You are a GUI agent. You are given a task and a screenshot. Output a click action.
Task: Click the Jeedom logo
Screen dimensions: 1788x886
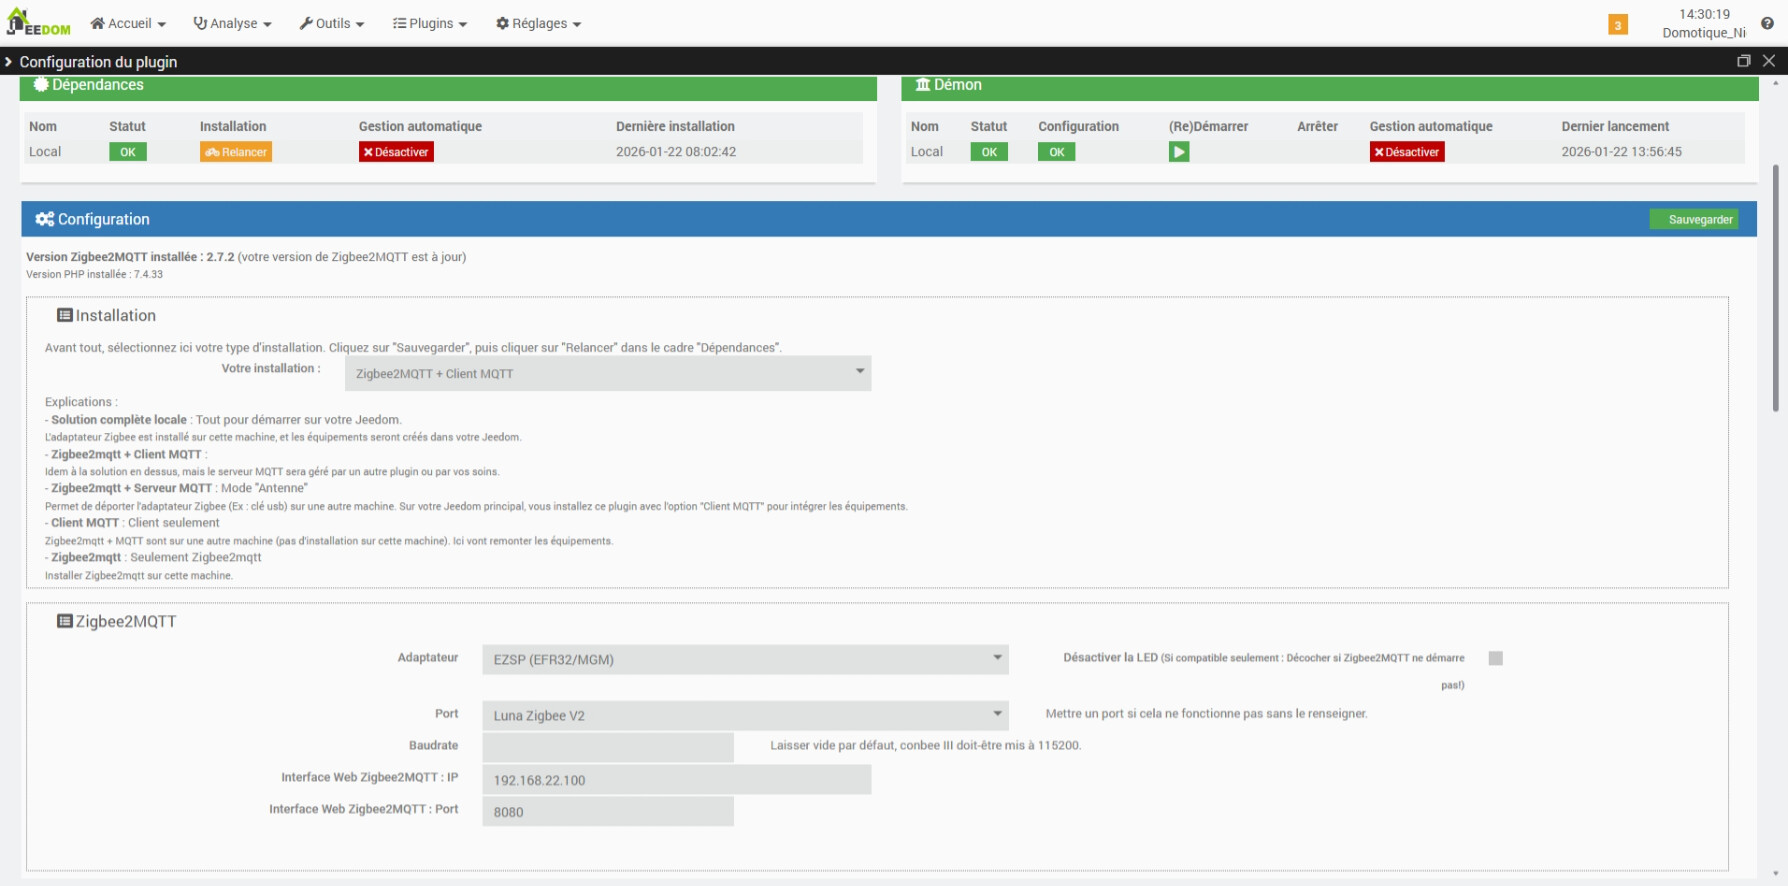(39, 22)
